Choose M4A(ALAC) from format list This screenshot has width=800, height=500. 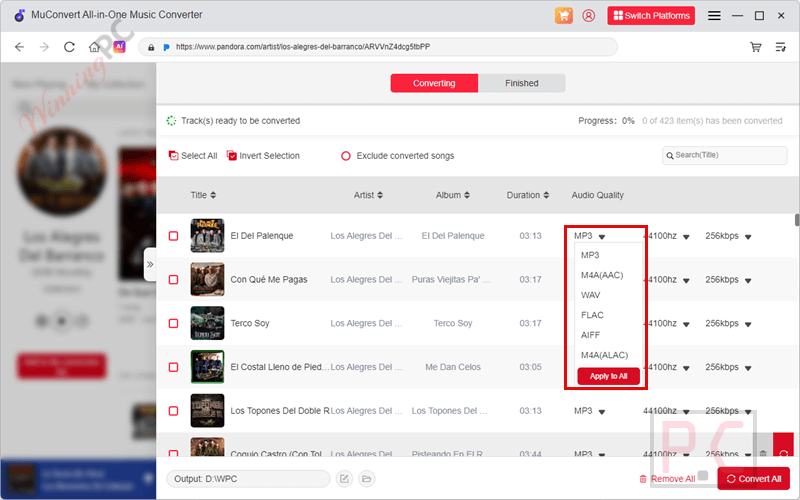click(x=604, y=355)
